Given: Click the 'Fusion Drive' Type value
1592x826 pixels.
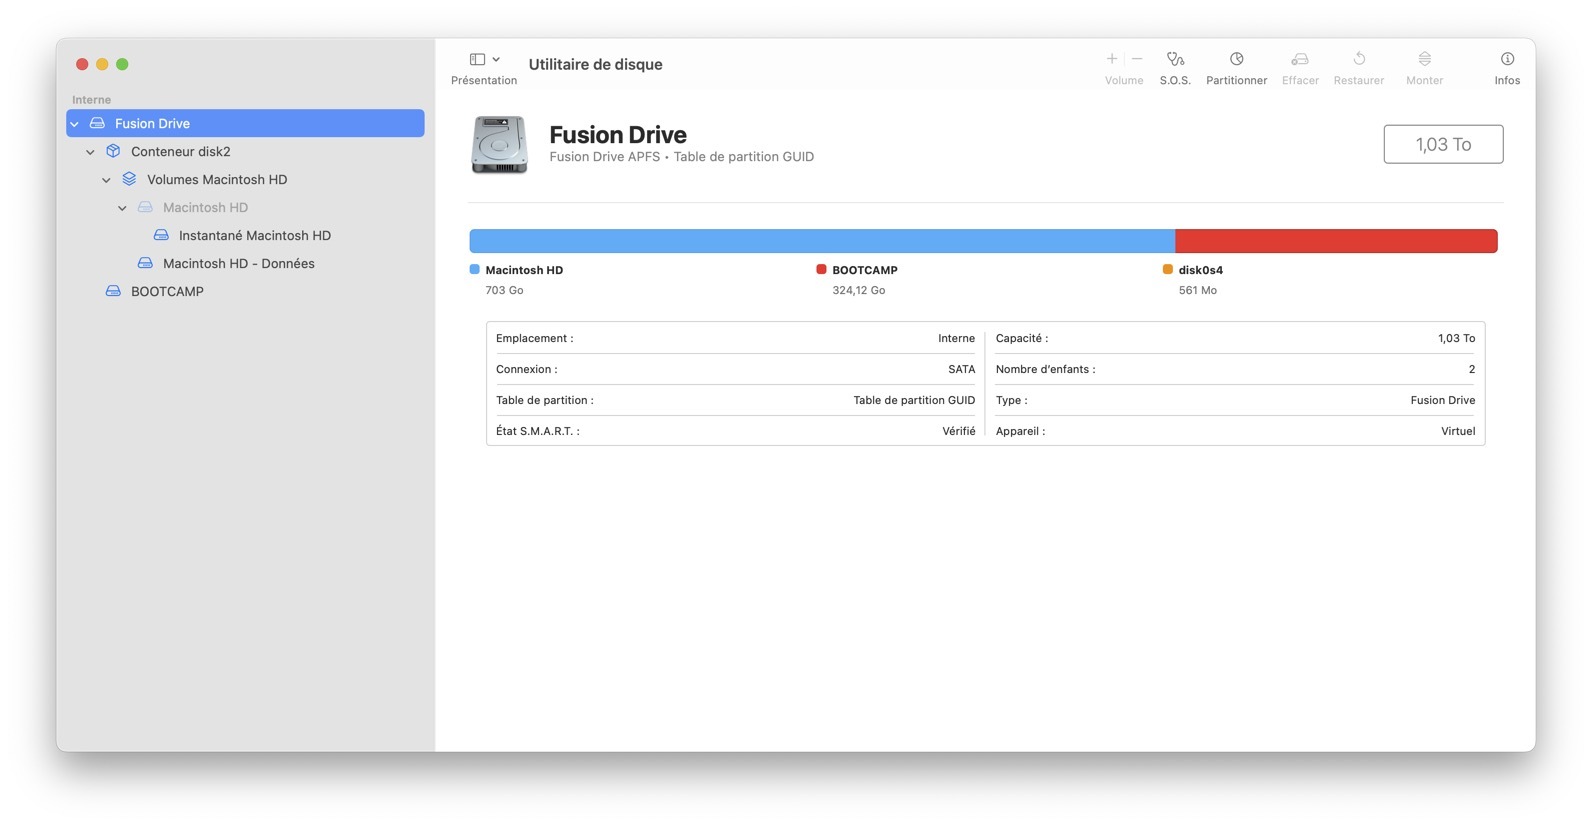Looking at the screenshot, I should pos(1442,400).
